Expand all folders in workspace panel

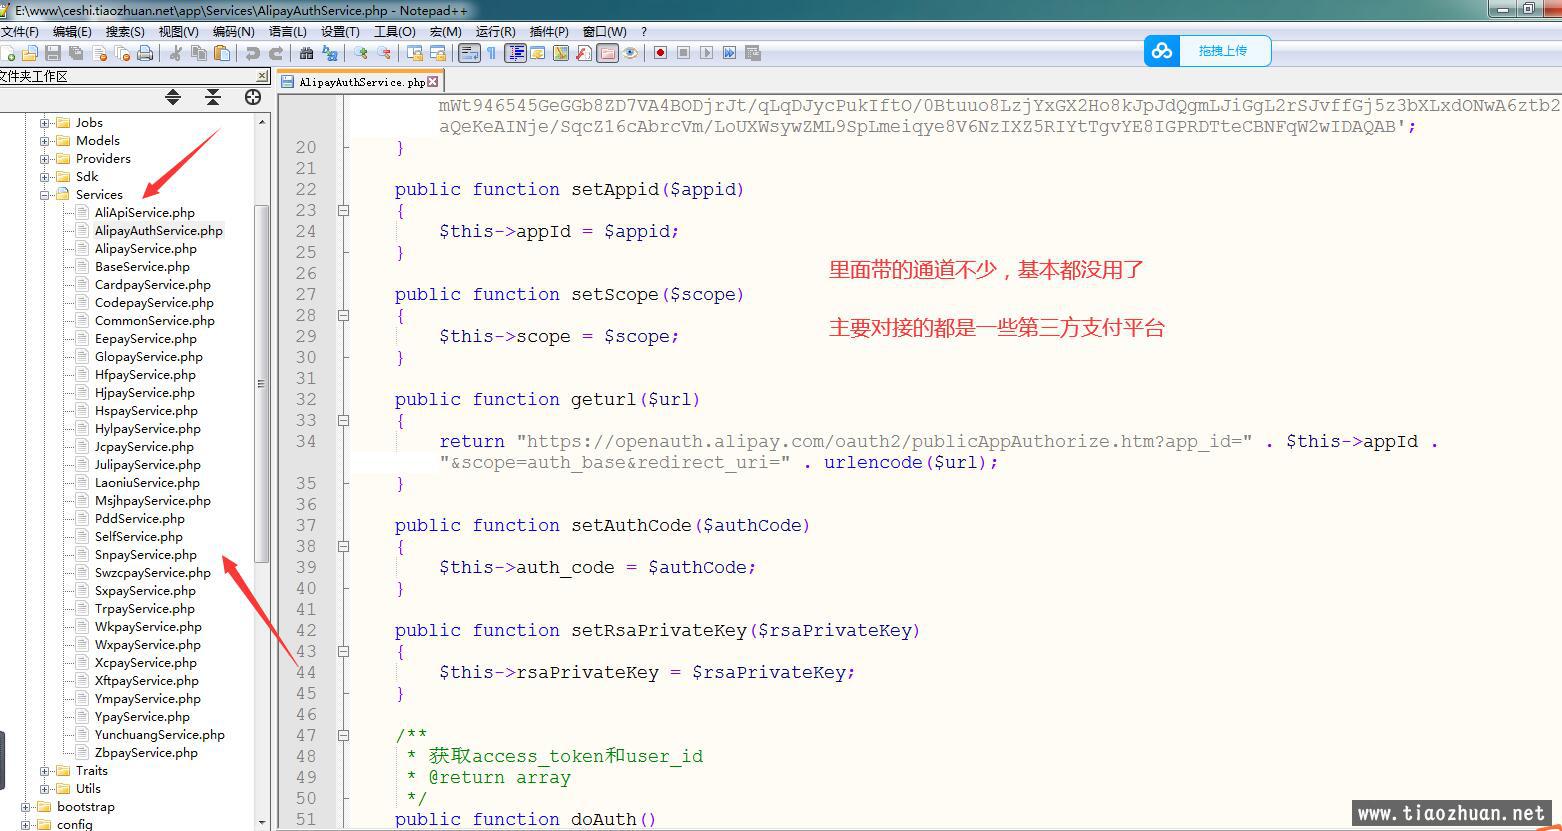tap(173, 97)
